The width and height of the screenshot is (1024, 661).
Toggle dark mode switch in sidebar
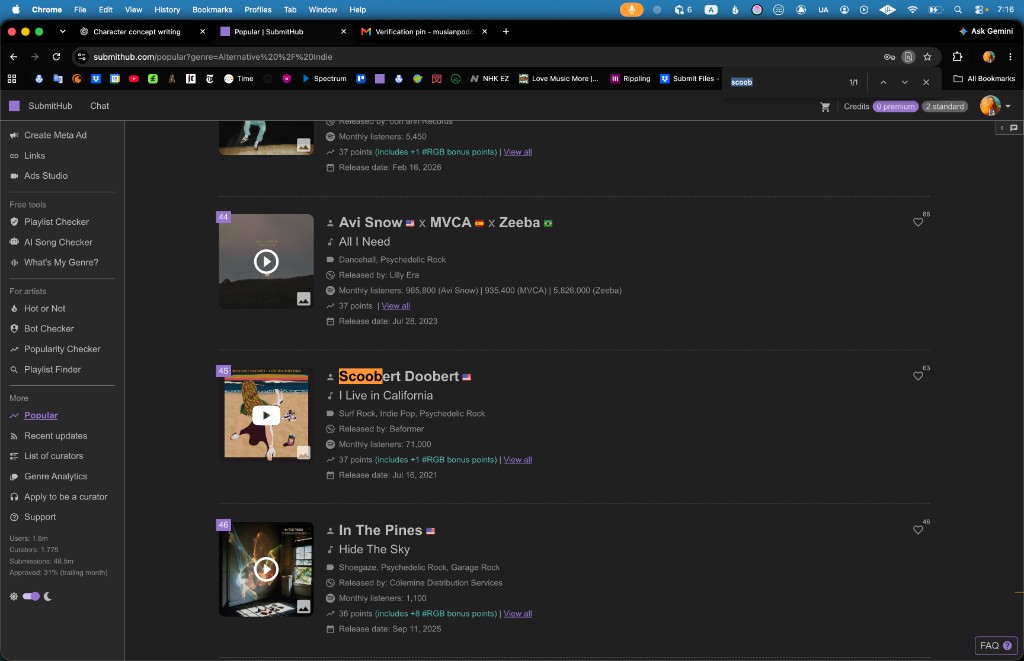[31, 596]
